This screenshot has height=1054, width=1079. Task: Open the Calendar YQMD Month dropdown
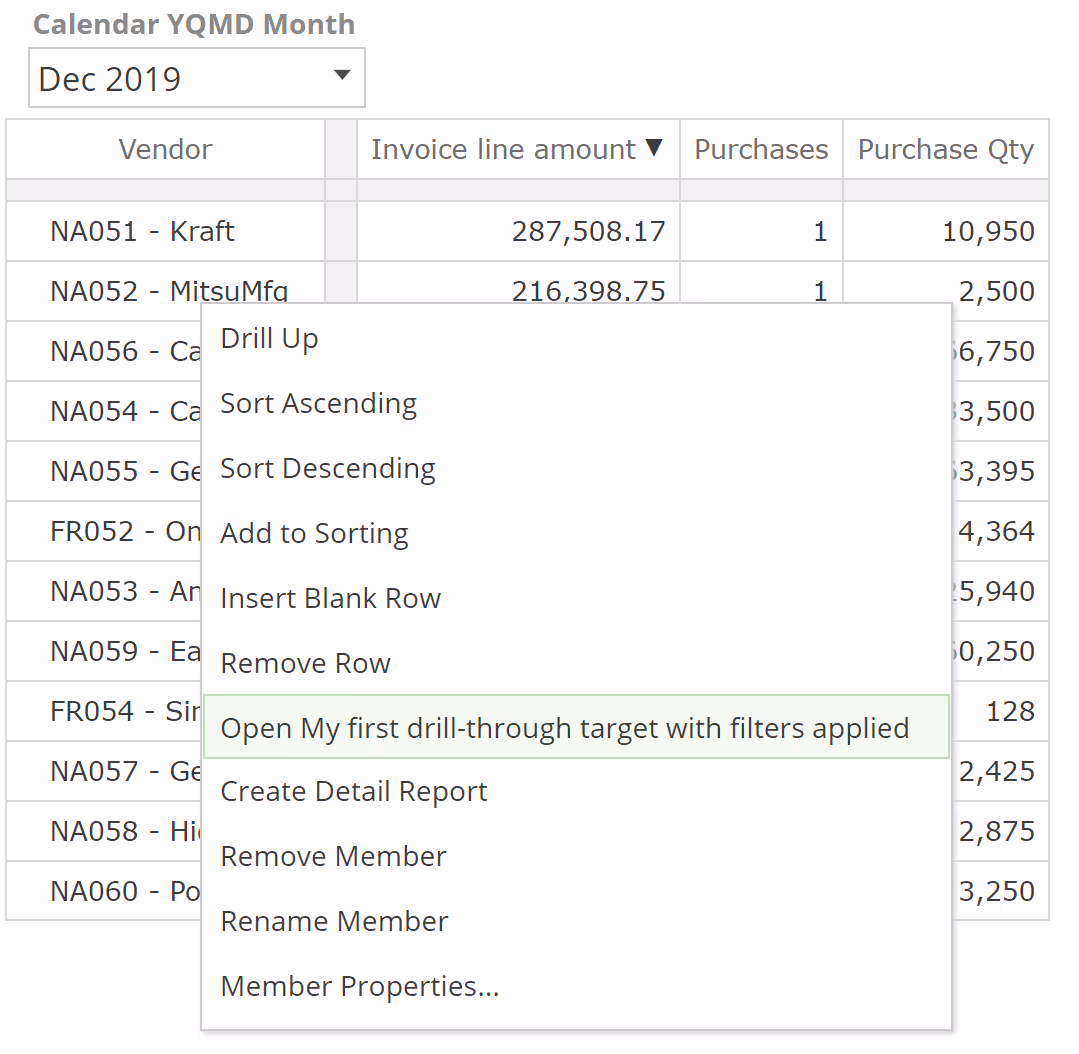tap(341, 76)
